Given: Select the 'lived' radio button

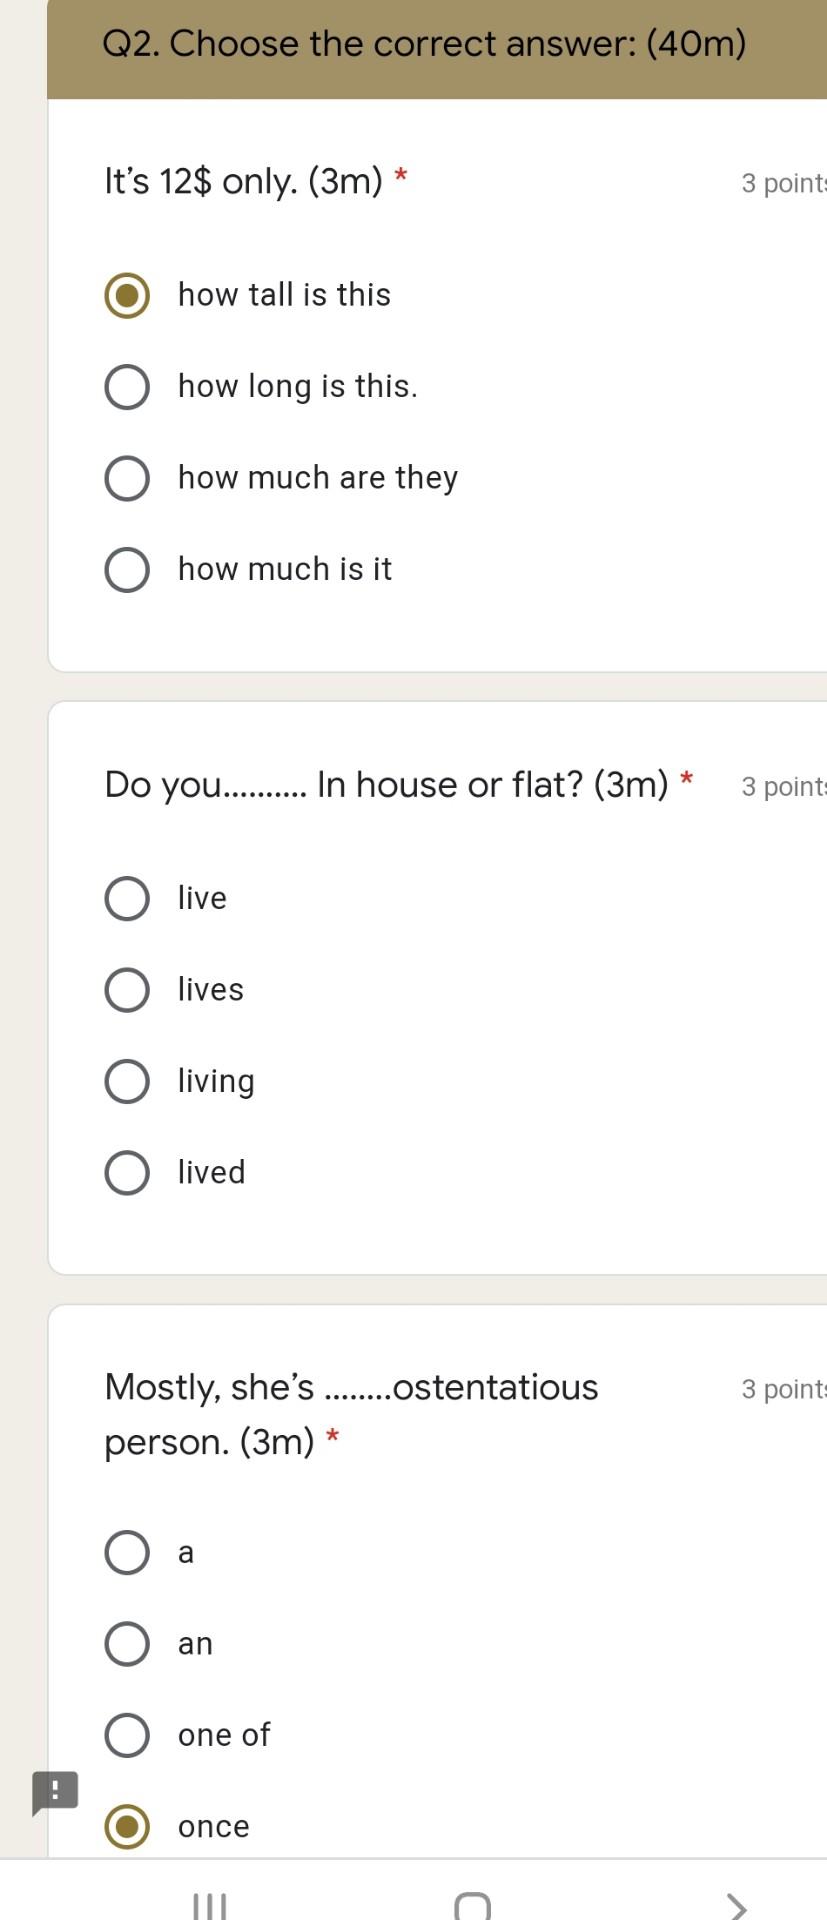Looking at the screenshot, I should tap(127, 1173).
